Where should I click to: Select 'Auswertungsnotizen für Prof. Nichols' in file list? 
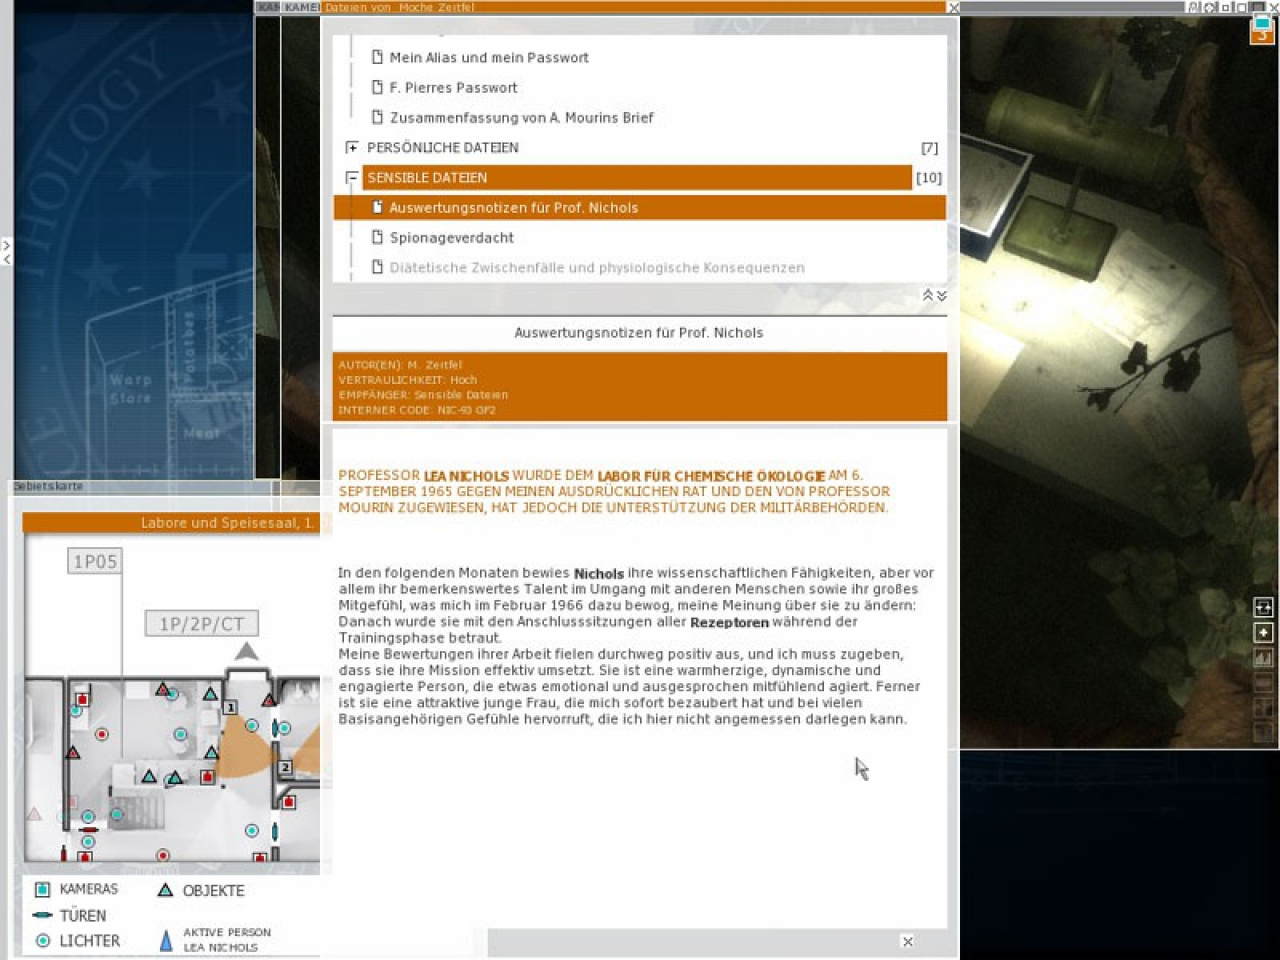[x=639, y=208]
